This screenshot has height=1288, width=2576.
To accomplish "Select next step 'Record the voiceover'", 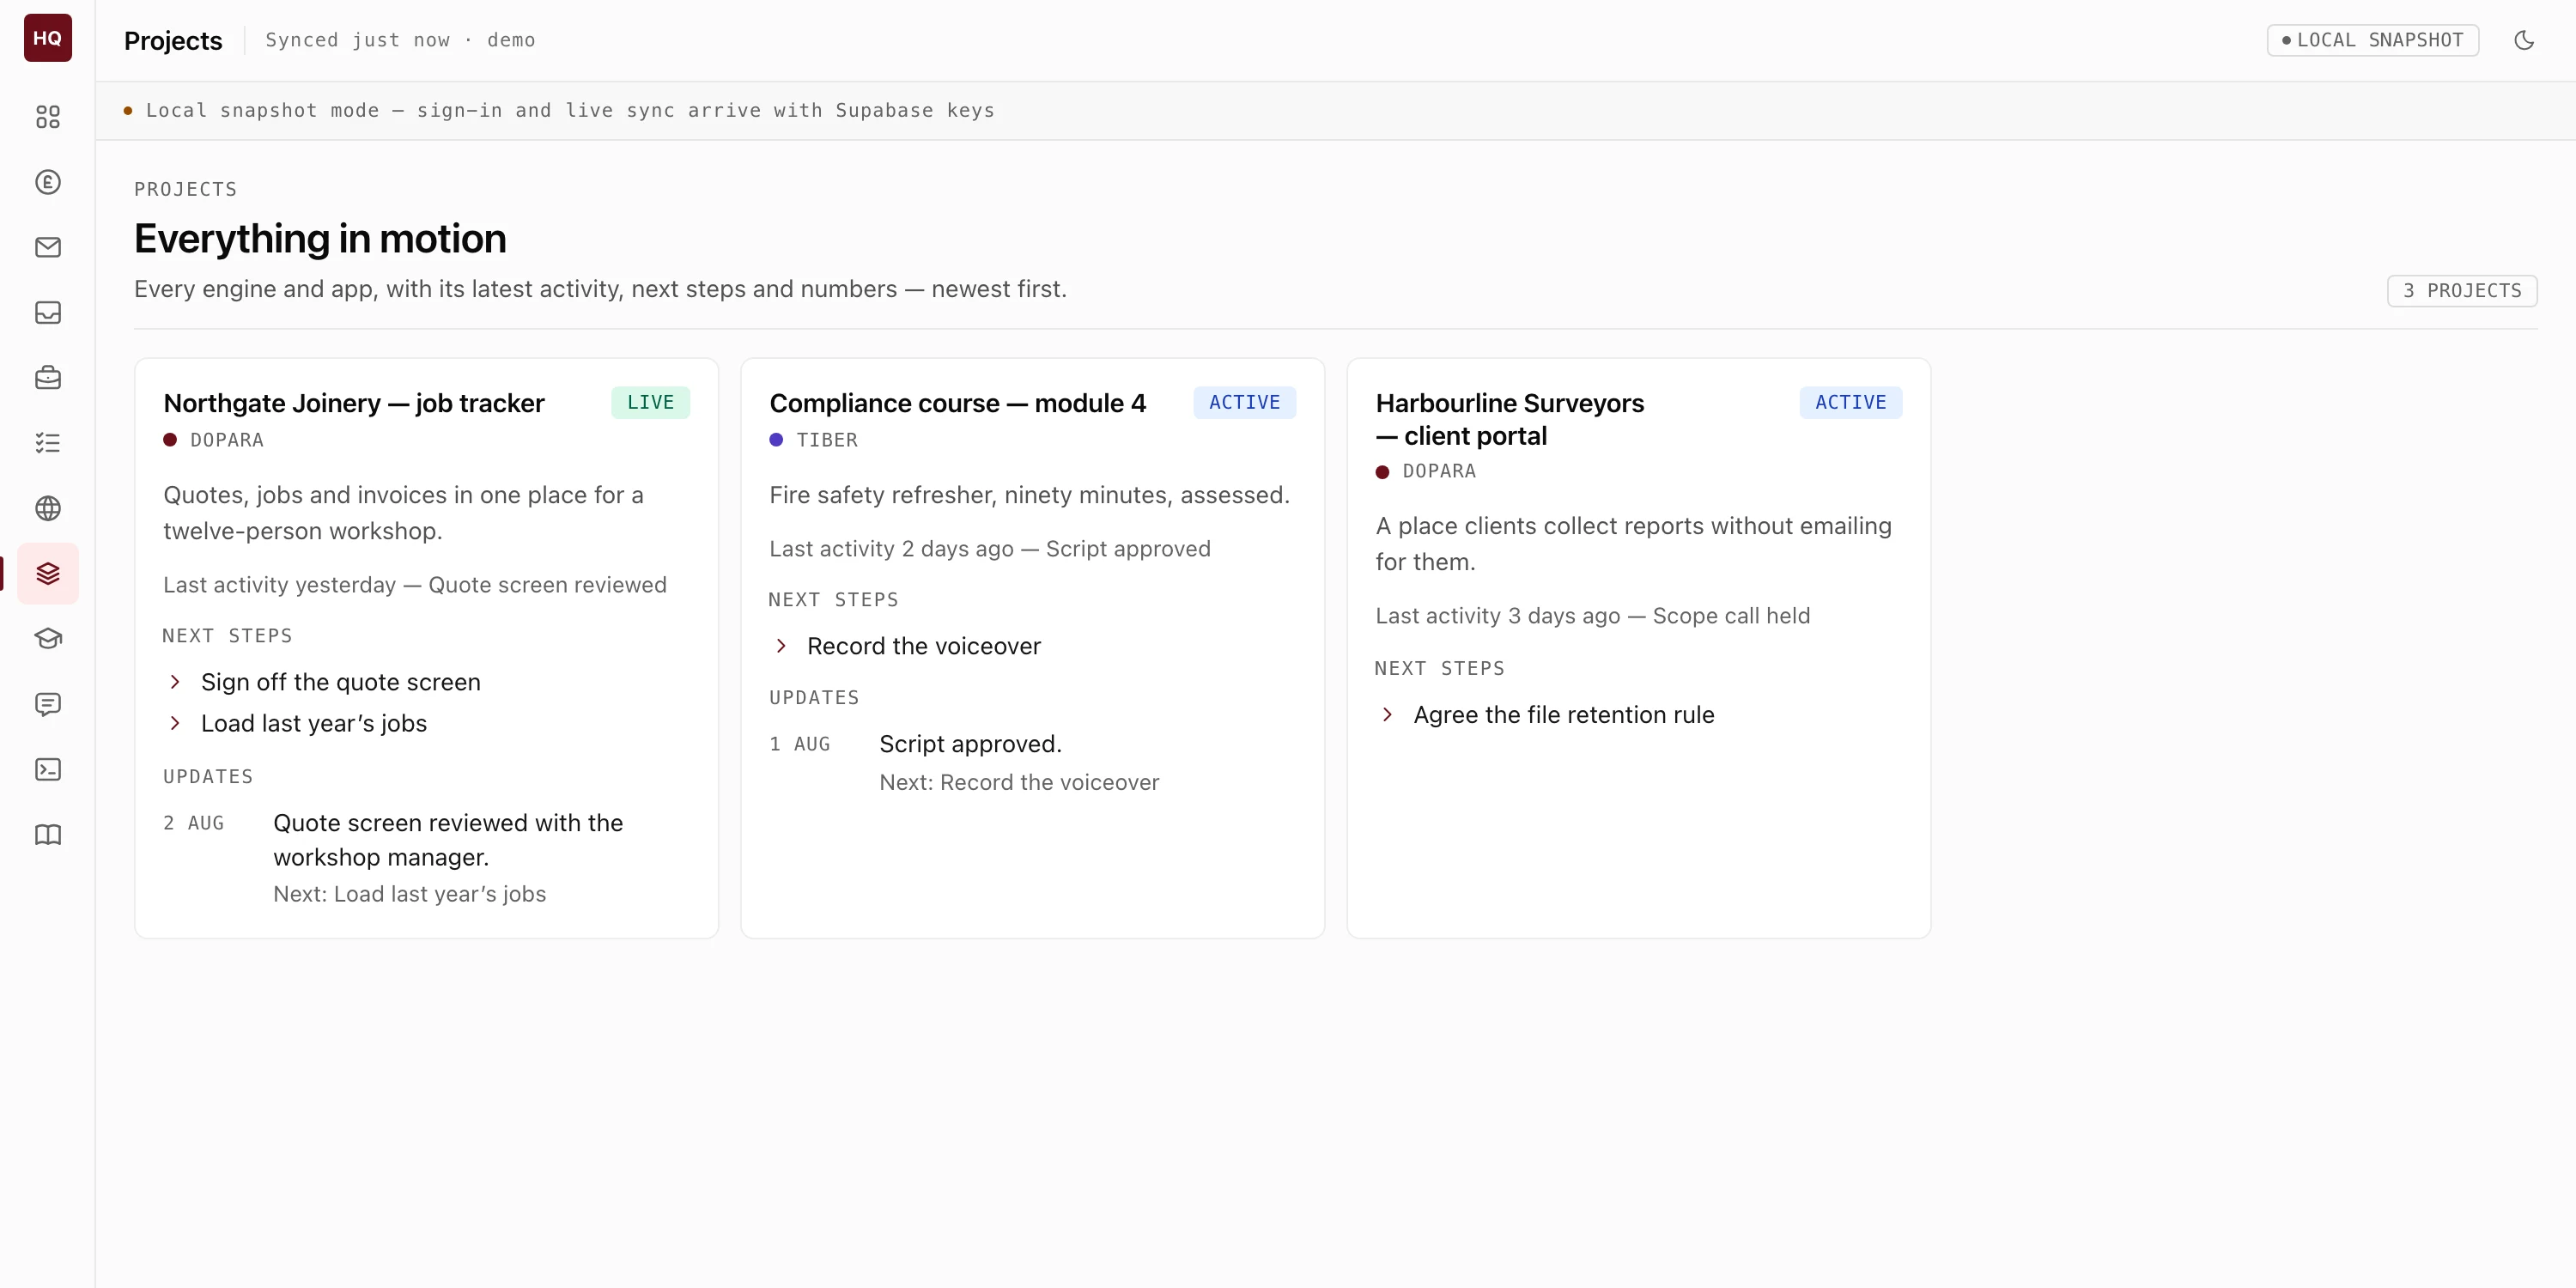I will tap(924, 646).
